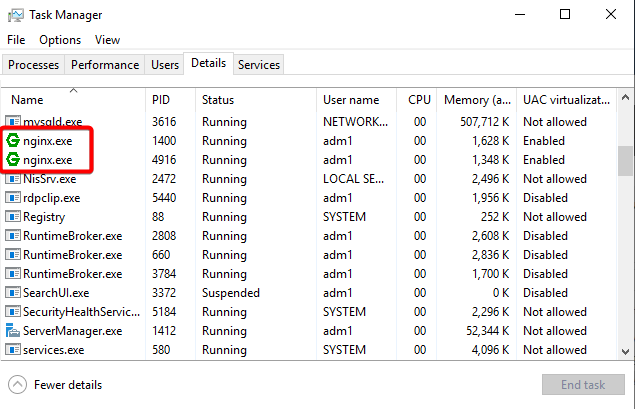Open the File menu
The width and height of the screenshot is (635, 409).
(x=16, y=40)
